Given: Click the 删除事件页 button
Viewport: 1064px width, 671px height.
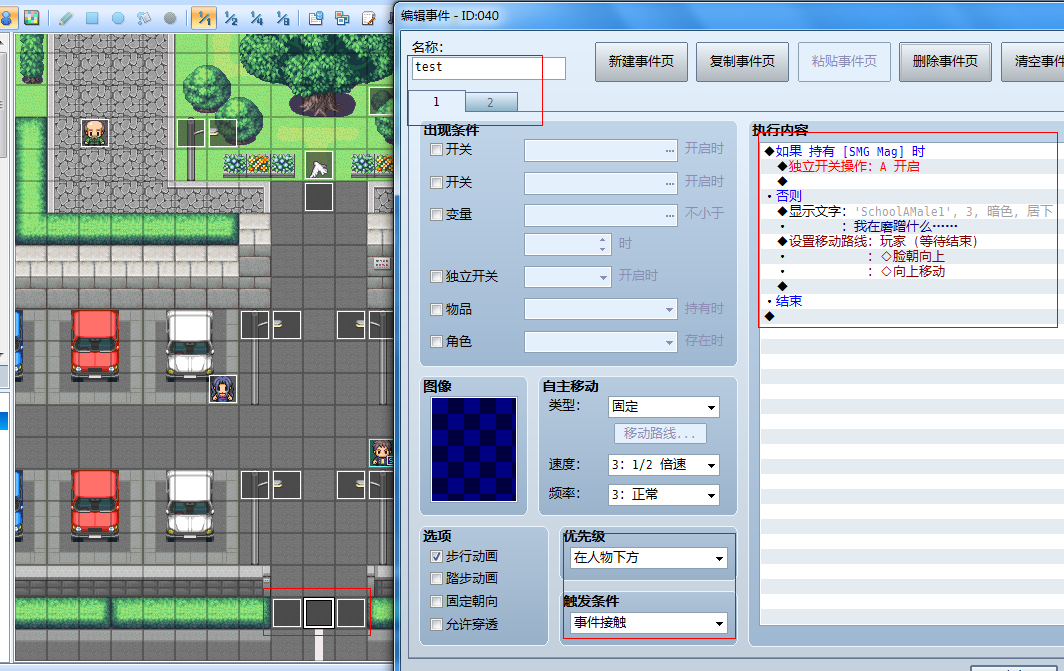Looking at the screenshot, I should tap(945, 62).
